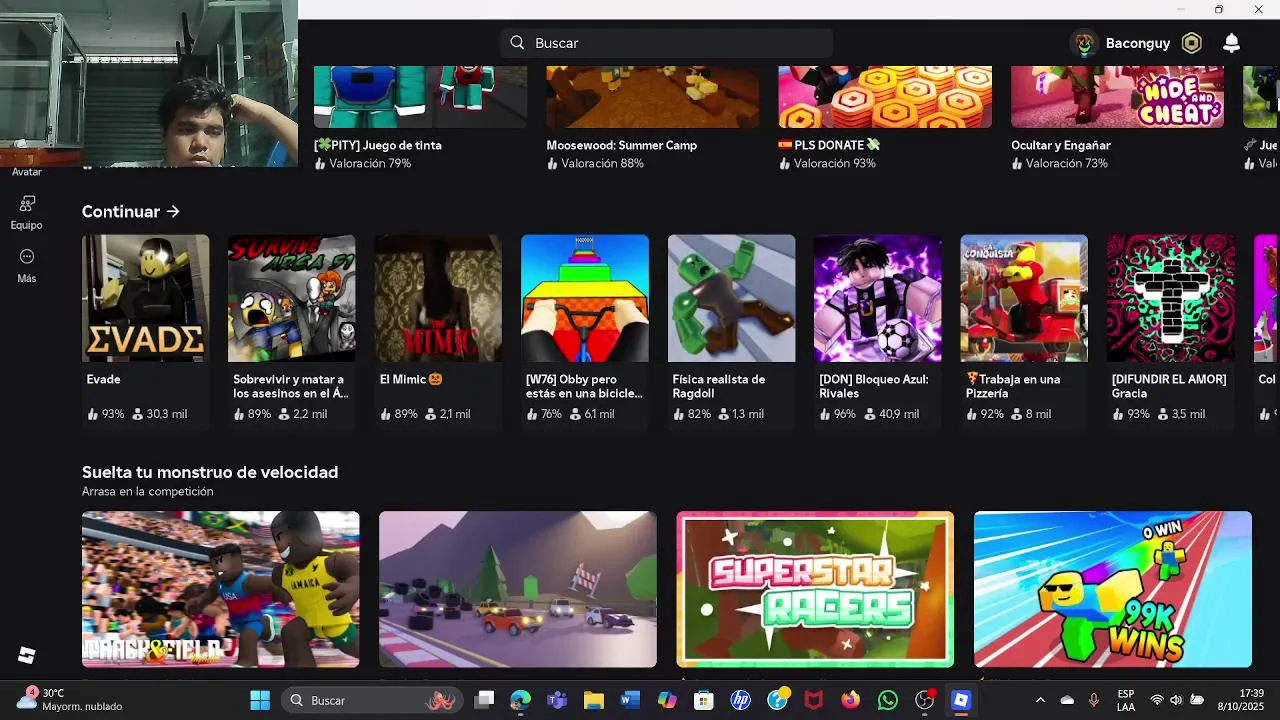Open Copilot from taskbar
This screenshot has width=1280, height=720.
[667, 700]
